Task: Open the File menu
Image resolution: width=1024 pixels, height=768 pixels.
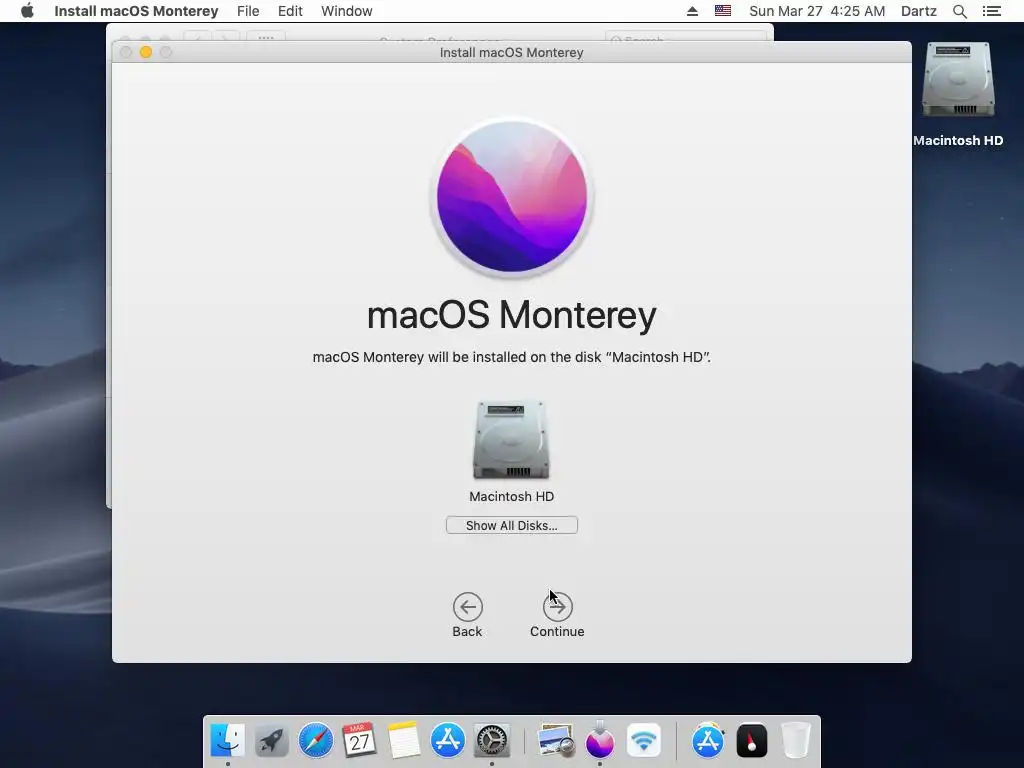Action: [248, 11]
